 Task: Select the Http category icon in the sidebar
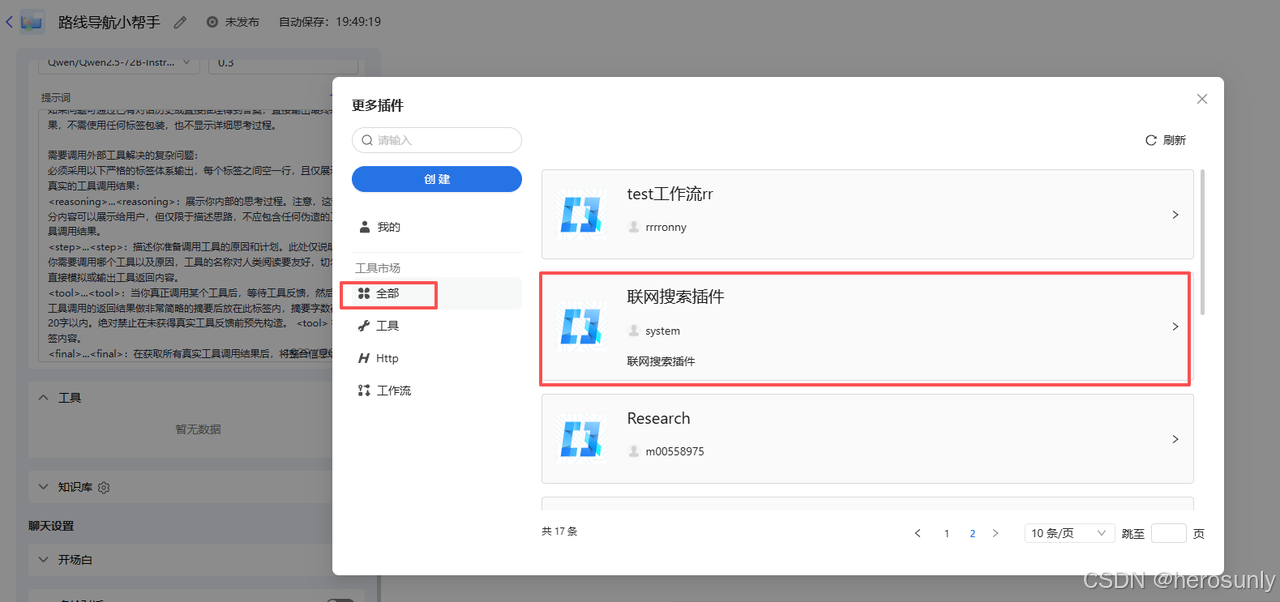(x=365, y=358)
